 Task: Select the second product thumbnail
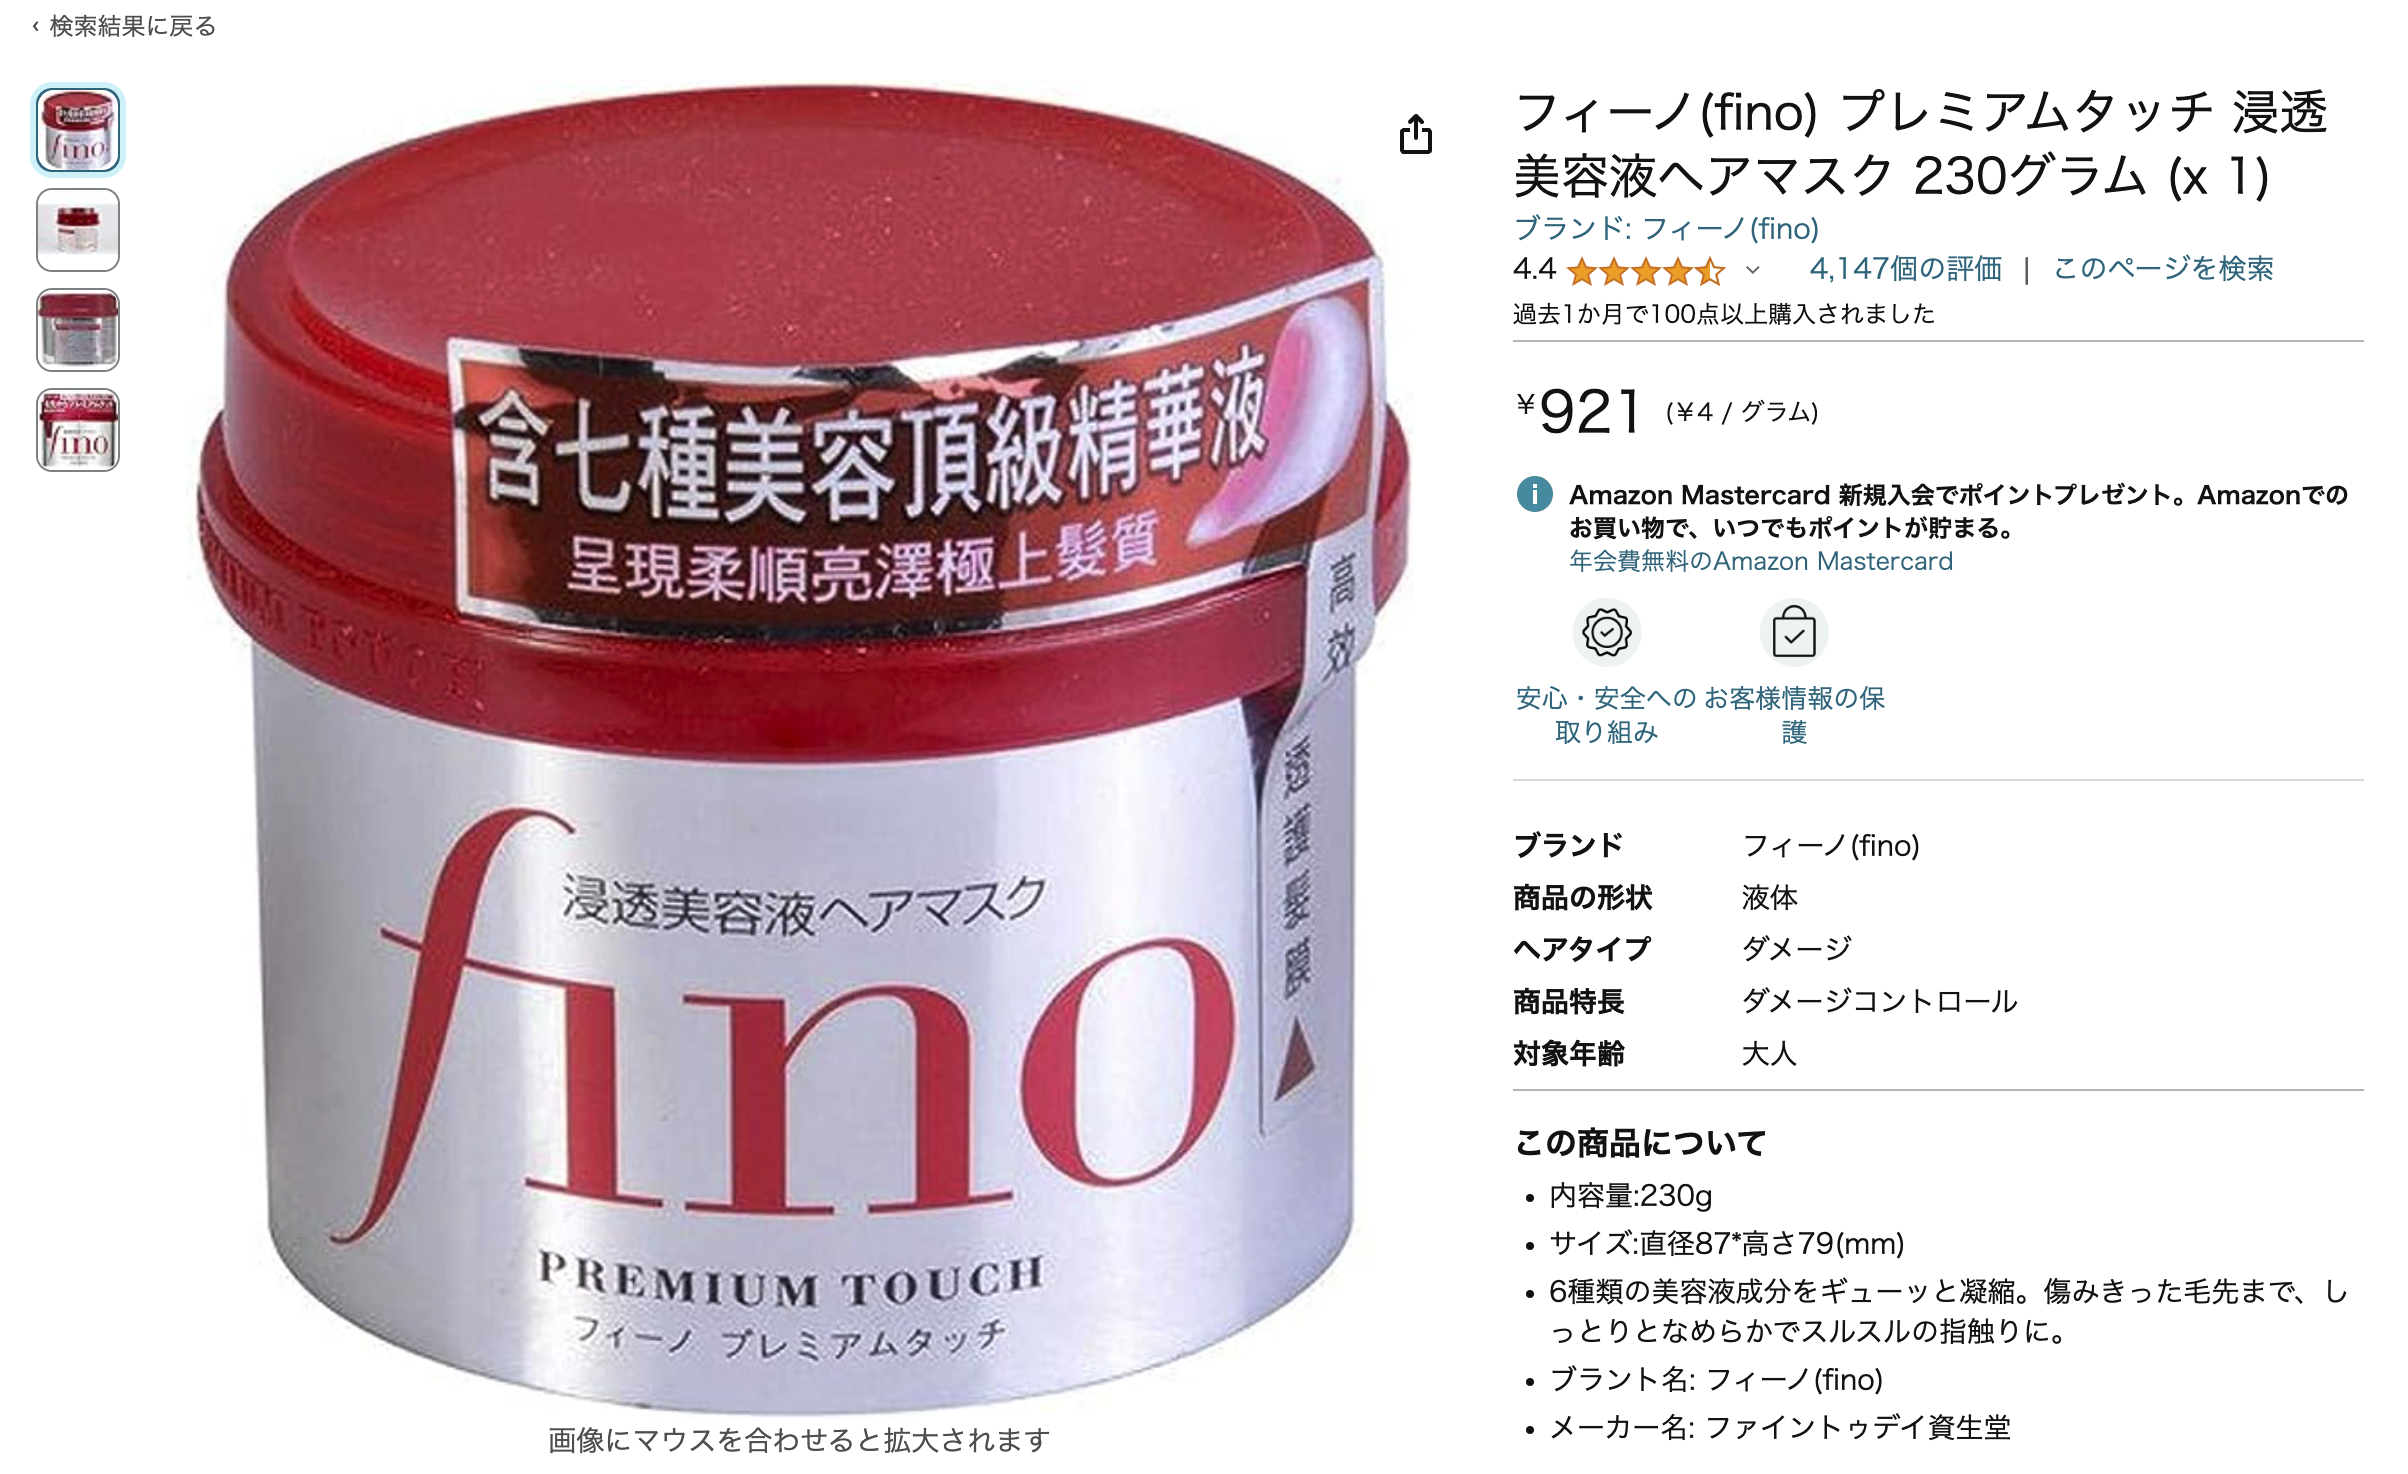click(x=78, y=230)
